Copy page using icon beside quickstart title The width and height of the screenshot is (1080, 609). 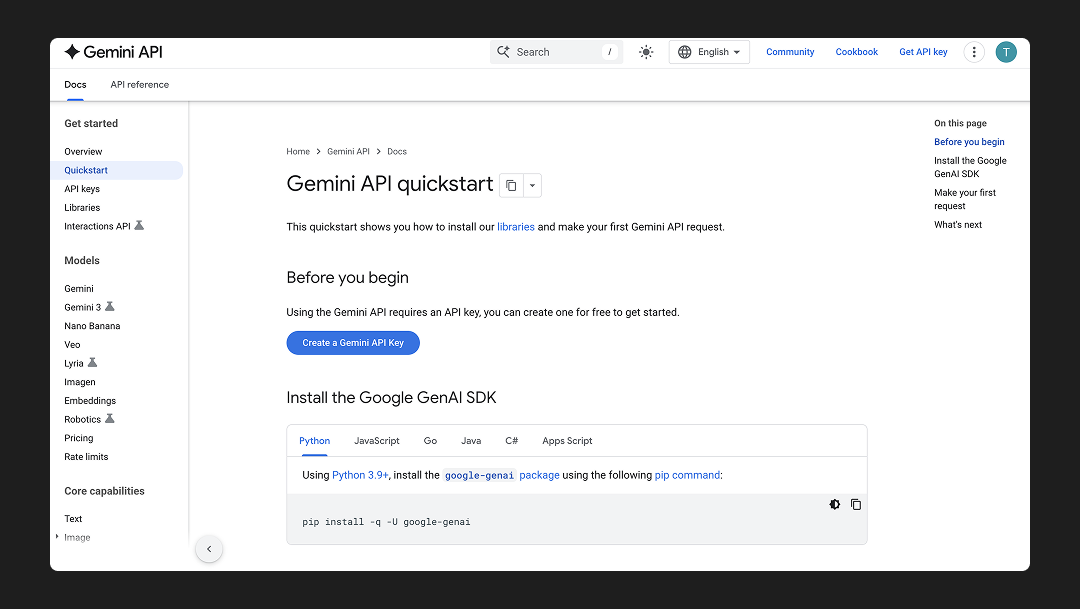[511, 185]
